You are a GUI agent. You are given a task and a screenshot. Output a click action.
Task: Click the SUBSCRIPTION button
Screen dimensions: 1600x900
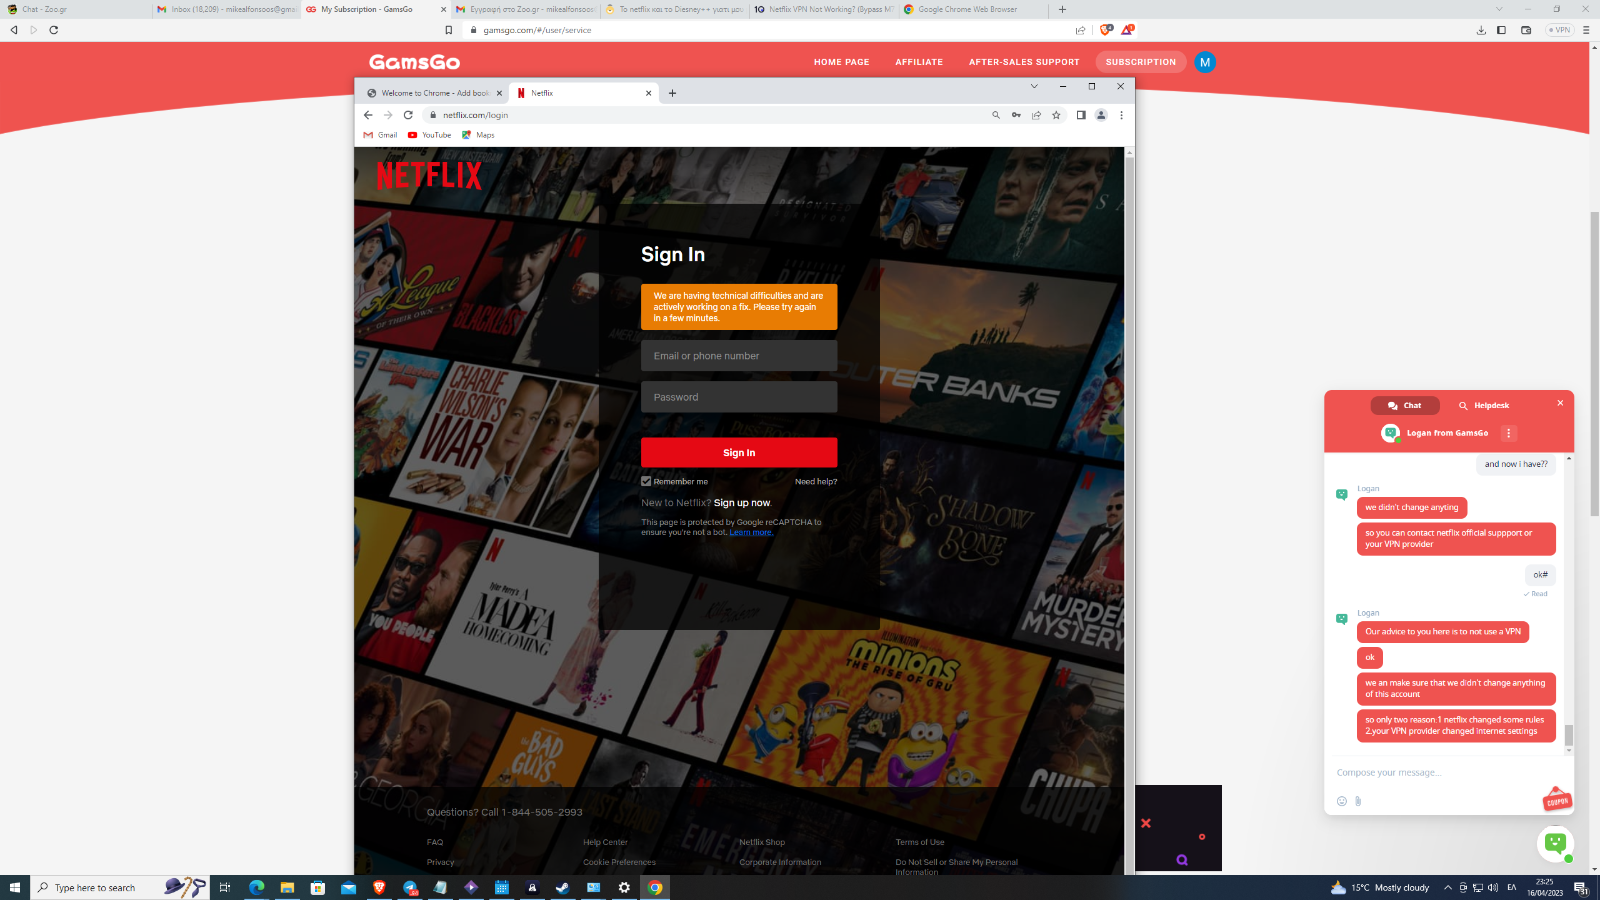click(x=1141, y=62)
